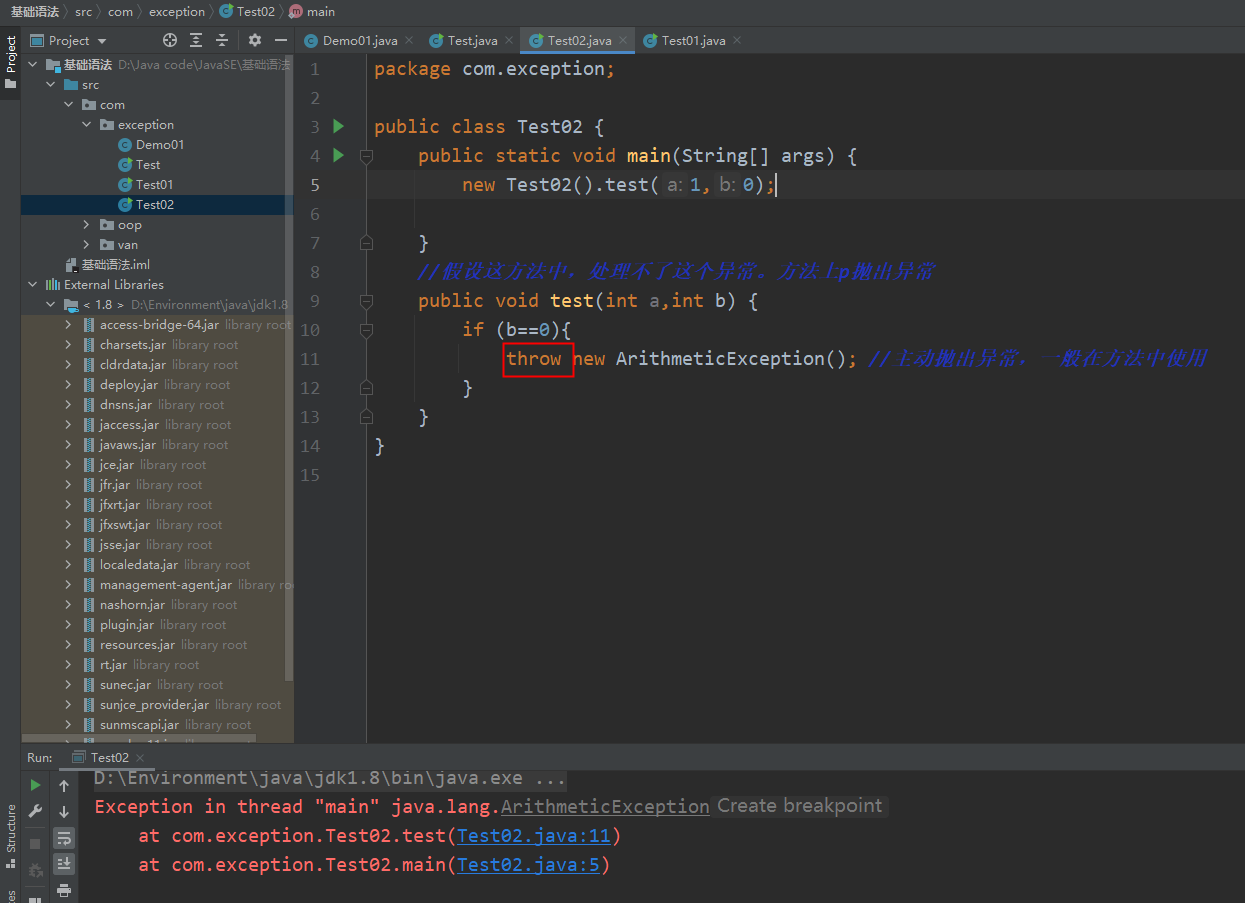Click the Create breakpoint link
The height and width of the screenshot is (903, 1245).
(x=799, y=806)
